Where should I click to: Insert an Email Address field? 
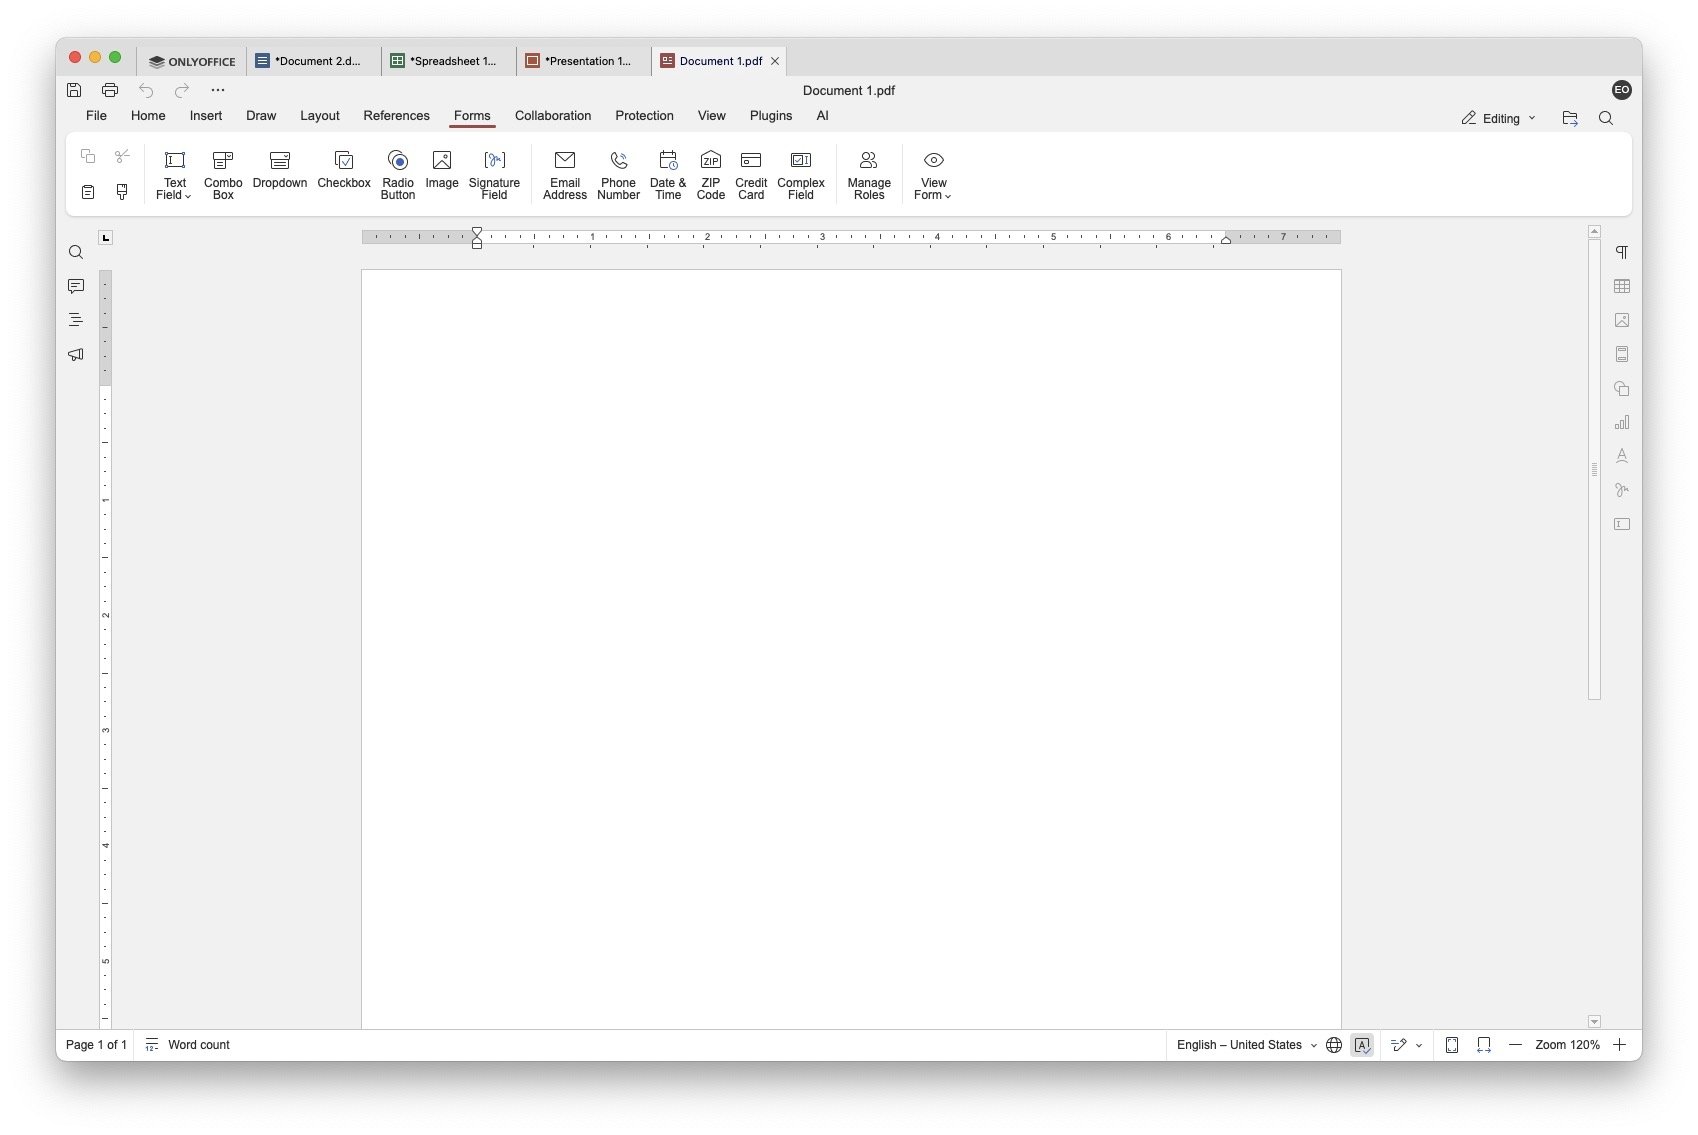564,174
